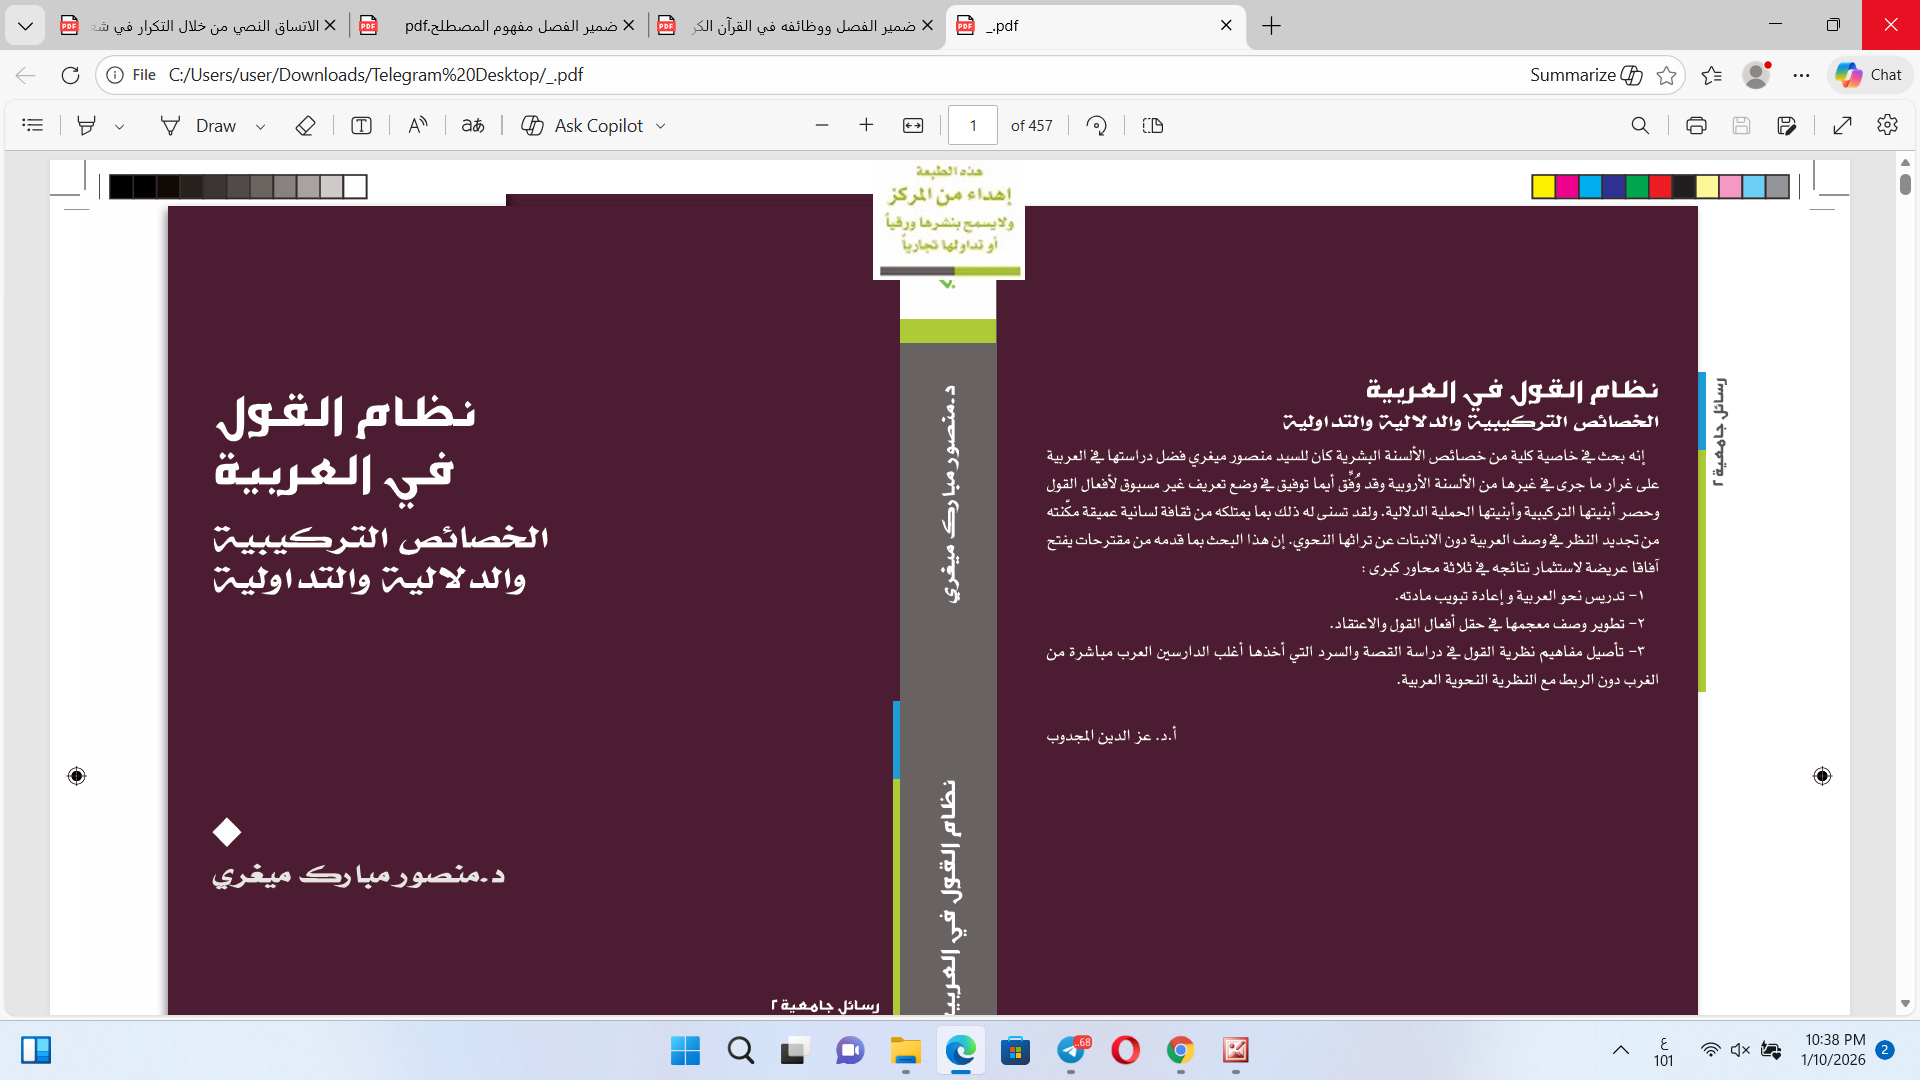
Task: Show hidden system tray icons
Action: [x=1621, y=1050]
